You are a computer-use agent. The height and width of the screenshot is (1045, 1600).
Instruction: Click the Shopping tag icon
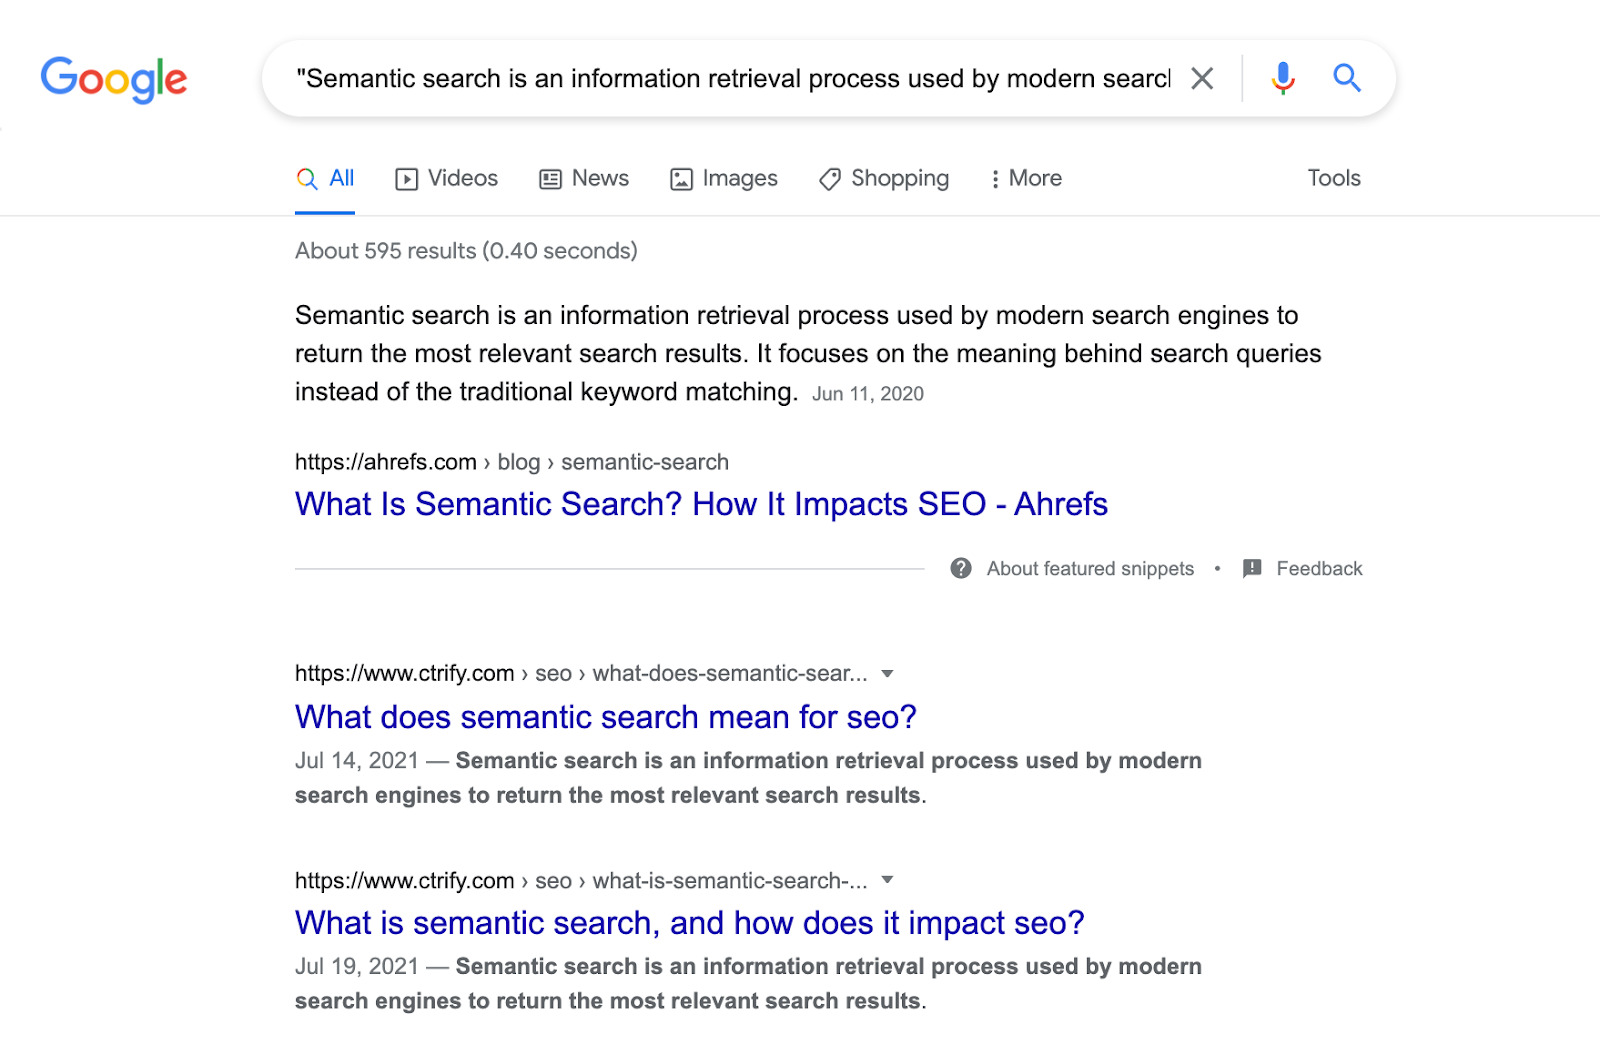tap(829, 179)
